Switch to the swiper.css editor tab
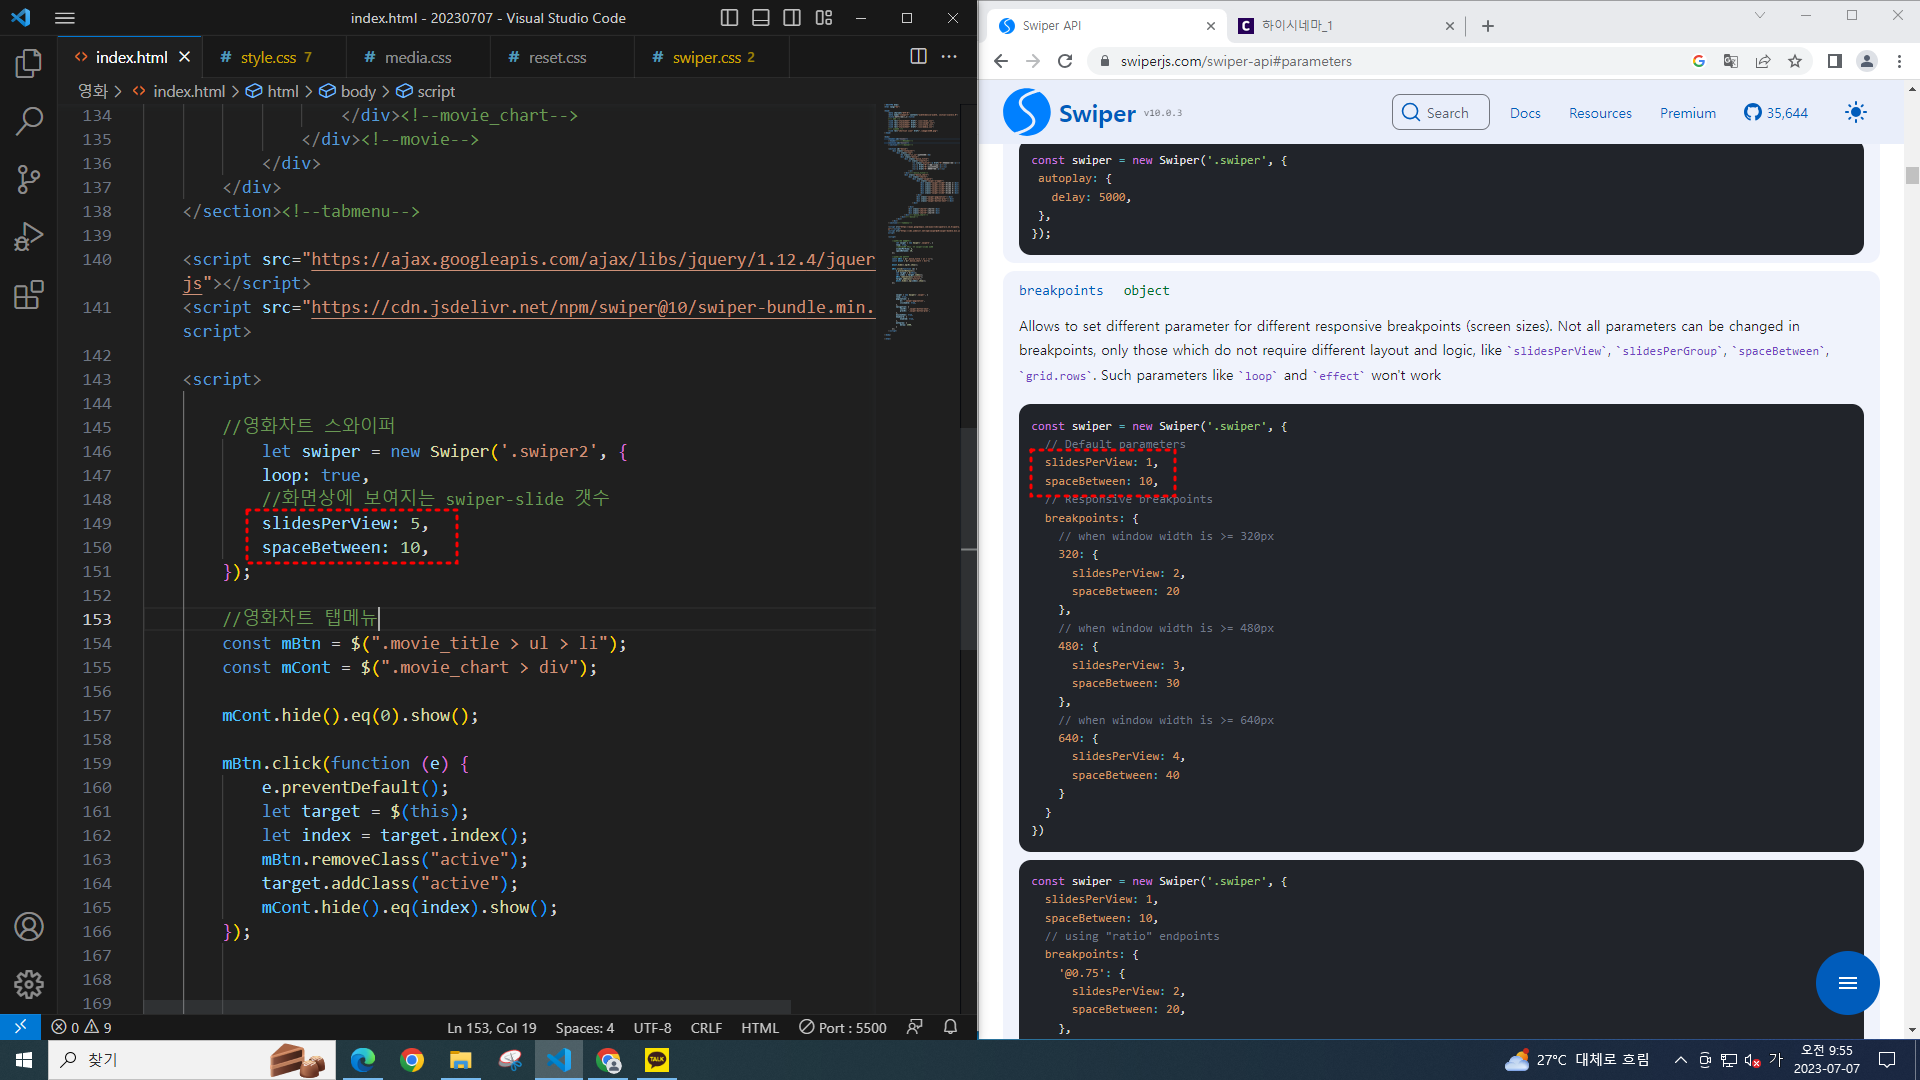The width and height of the screenshot is (1920, 1080). (x=706, y=58)
